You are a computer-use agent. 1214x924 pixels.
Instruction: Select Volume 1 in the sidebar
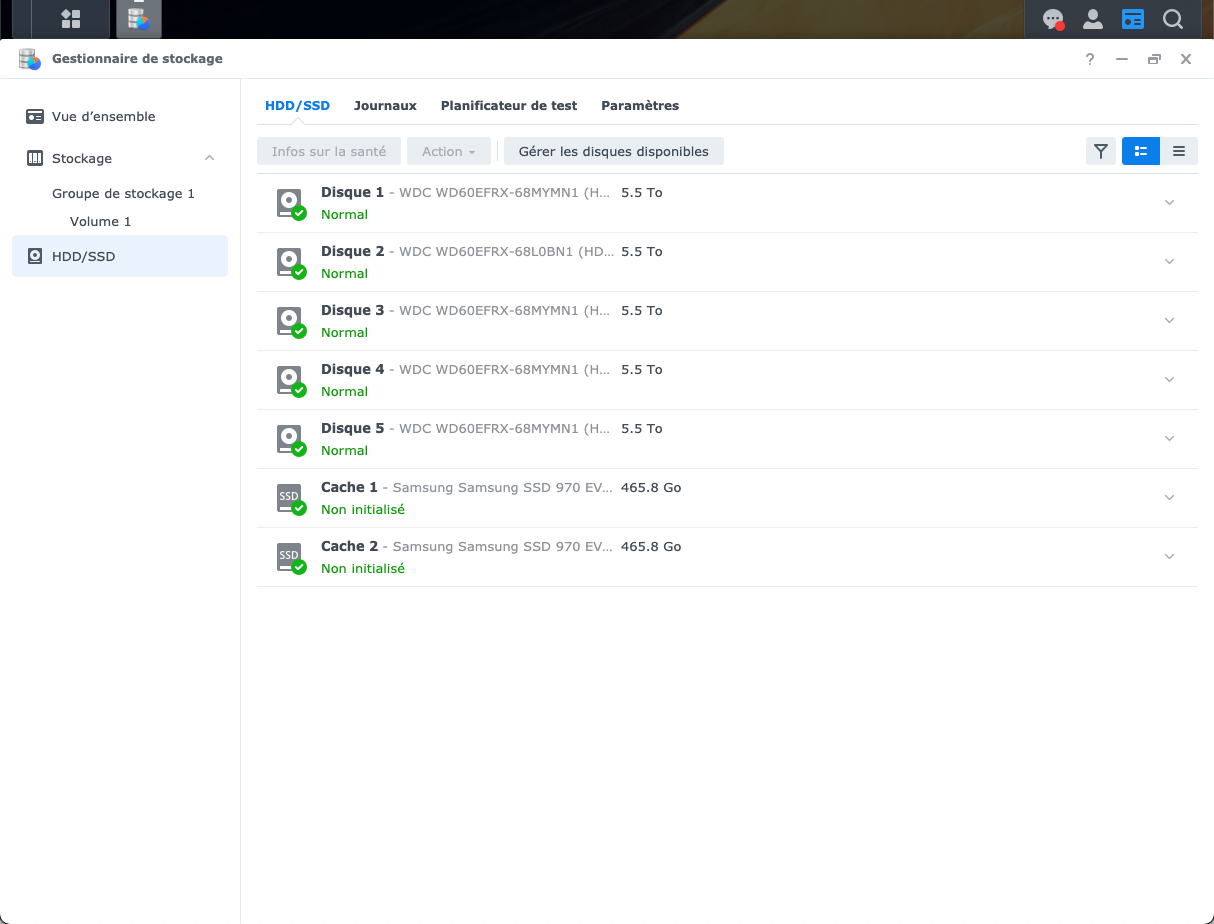click(100, 221)
